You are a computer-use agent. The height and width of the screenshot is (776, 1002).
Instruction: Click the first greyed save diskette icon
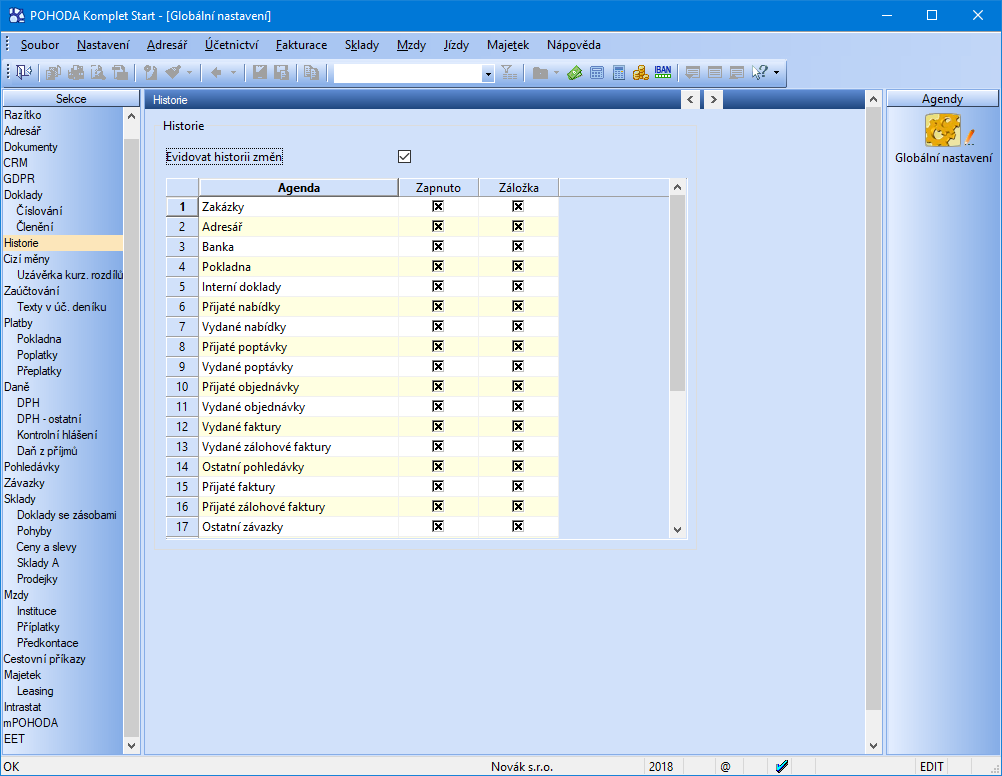259,72
